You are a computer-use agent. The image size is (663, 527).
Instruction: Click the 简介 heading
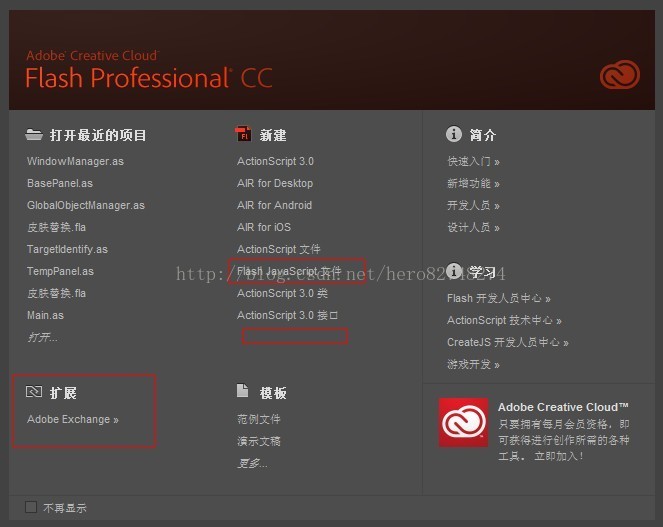[x=482, y=135]
